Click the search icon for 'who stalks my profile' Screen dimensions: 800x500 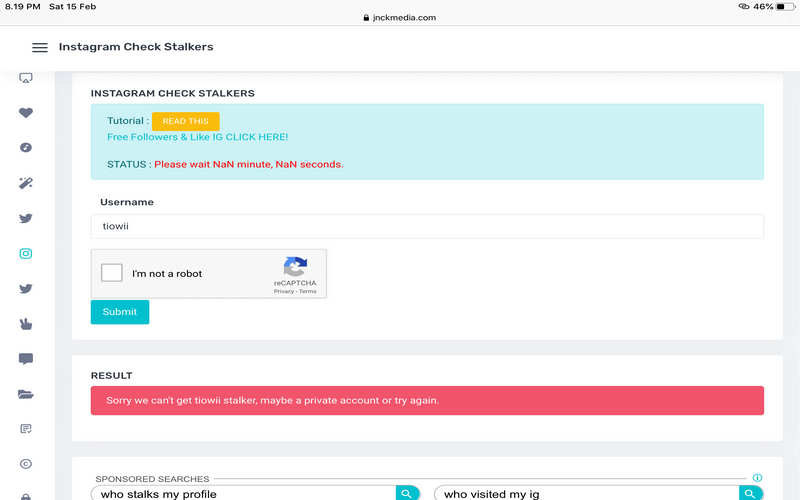pos(407,493)
